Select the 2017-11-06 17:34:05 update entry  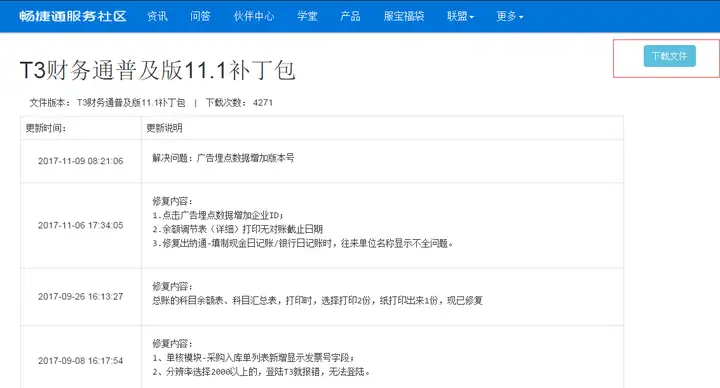click(x=322, y=225)
